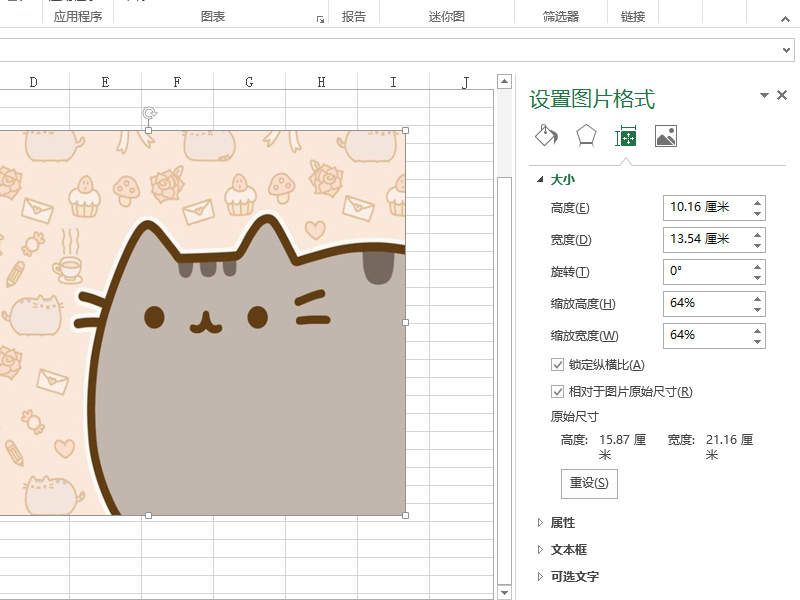Screen dimensions: 800x600
Task: Collapse the ribbon with the chevron
Action: [x=785, y=17]
